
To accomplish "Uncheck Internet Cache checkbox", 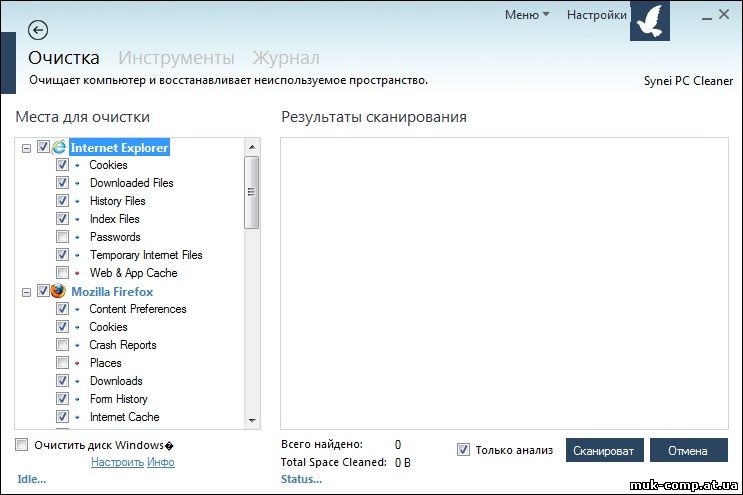I will point(62,416).
